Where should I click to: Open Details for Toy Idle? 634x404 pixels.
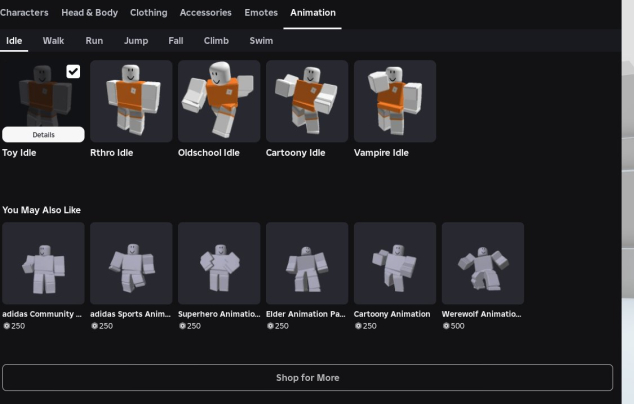[x=43, y=134]
